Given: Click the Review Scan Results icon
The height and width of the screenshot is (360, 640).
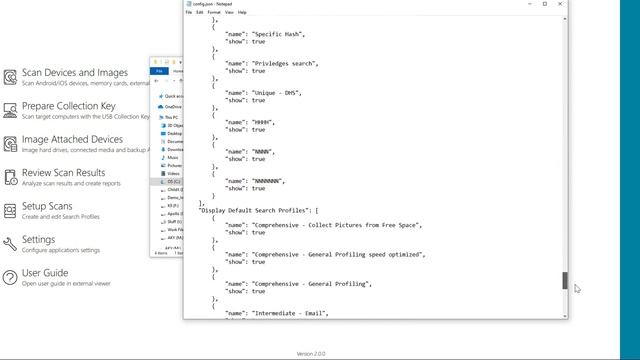Looking at the screenshot, I should tap(10, 177).
